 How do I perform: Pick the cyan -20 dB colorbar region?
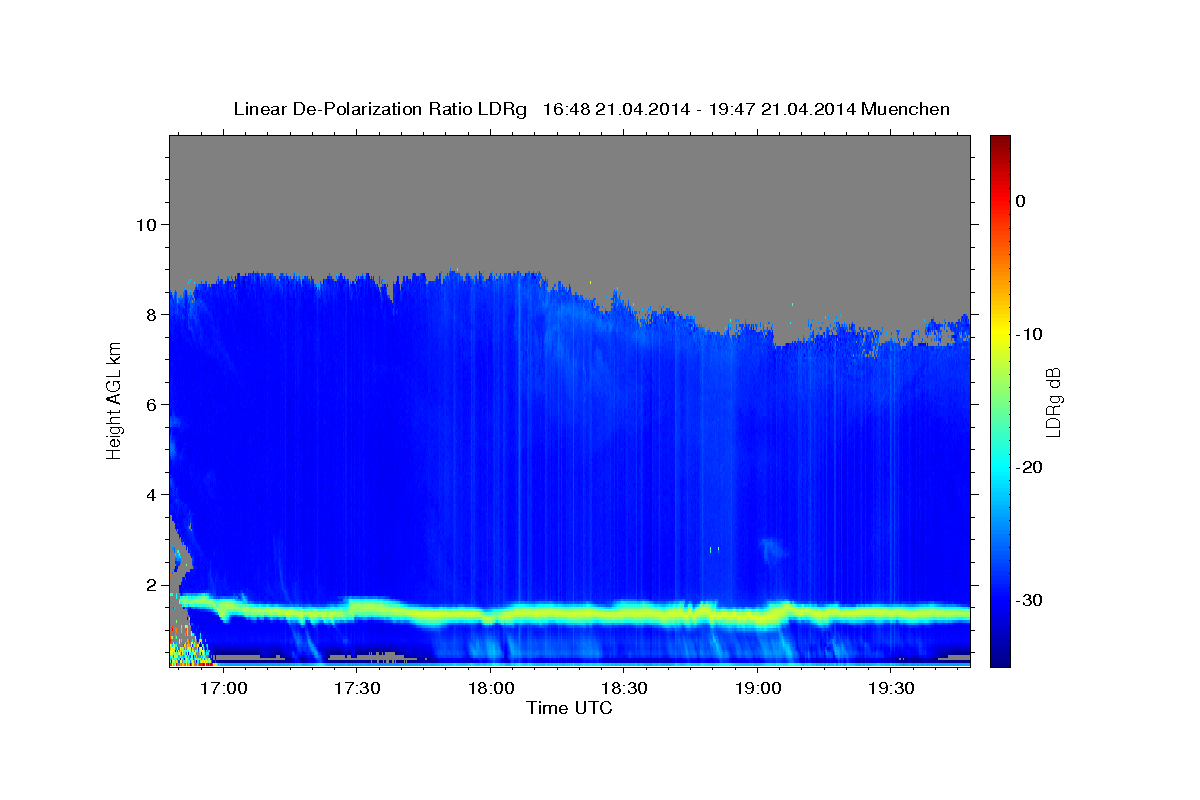[1000, 467]
